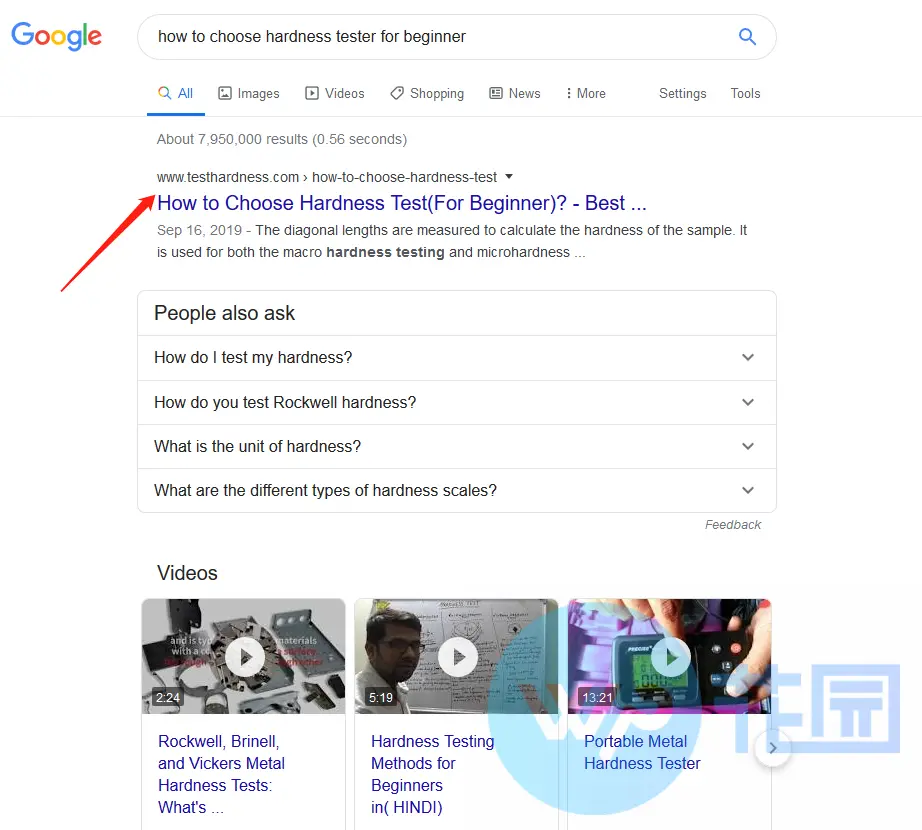Image resolution: width=922 pixels, height=830 pixels.
Task: Expand 'What is the unit of hardness?'
Action: [457, 446]
